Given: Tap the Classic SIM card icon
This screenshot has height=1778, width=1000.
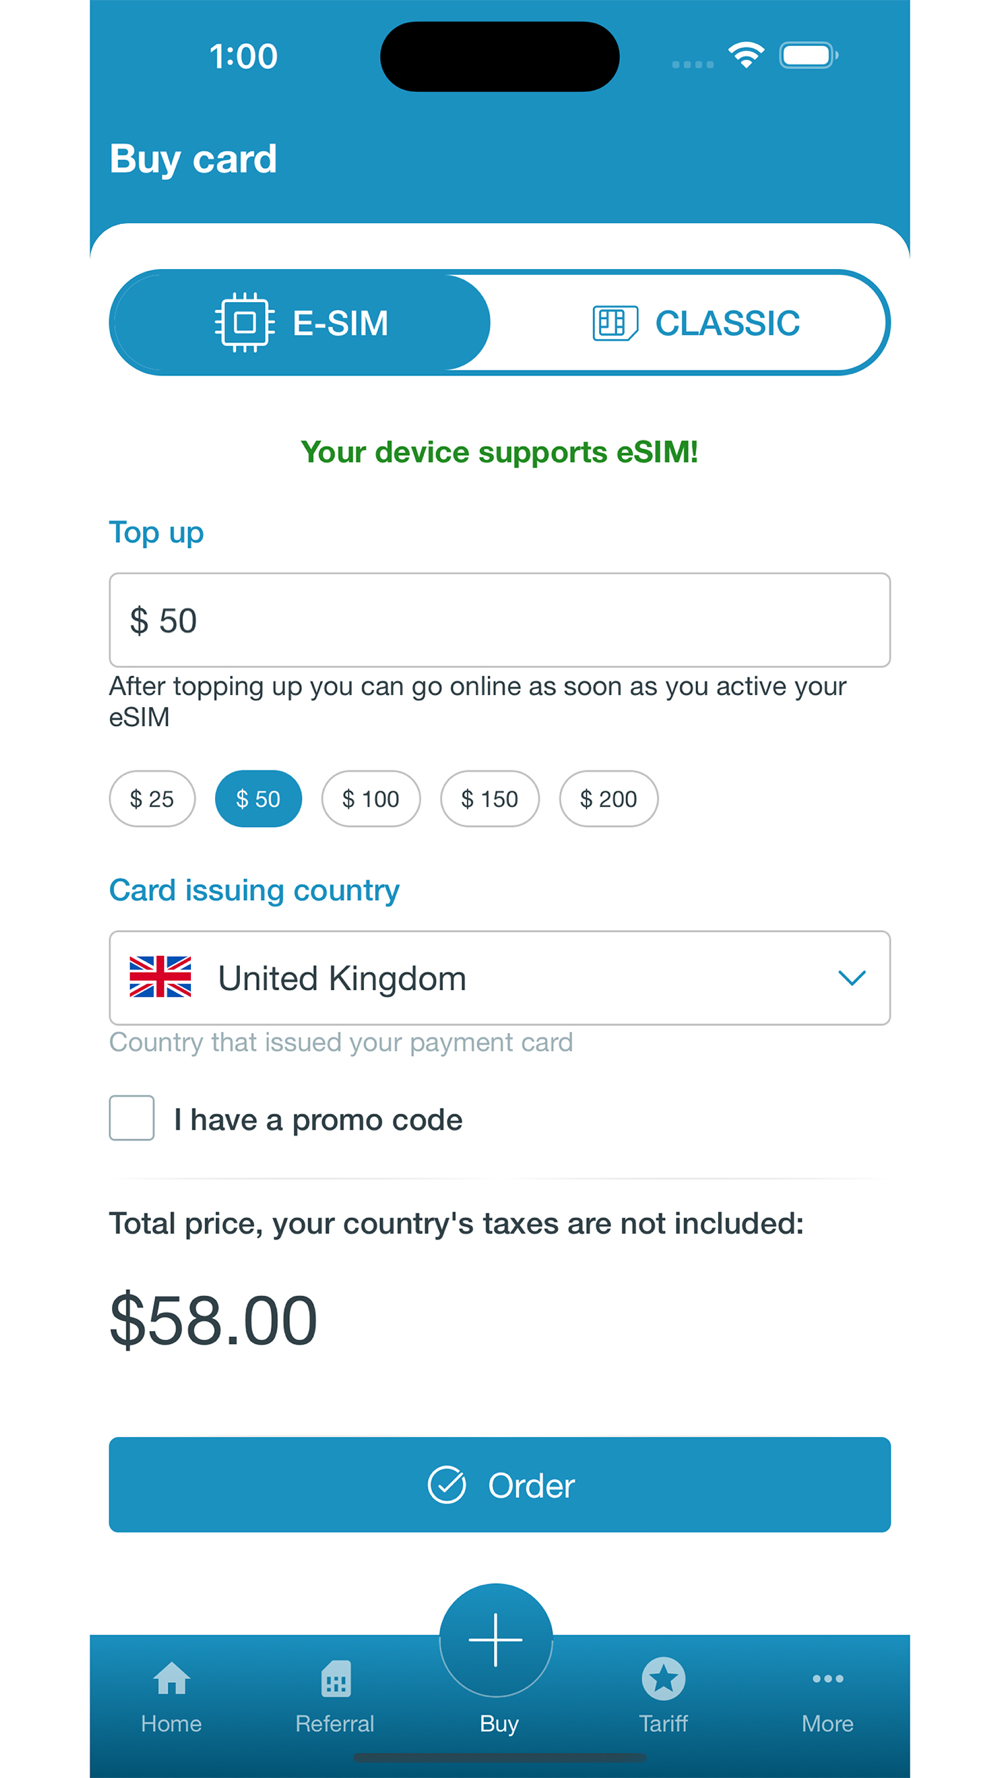Looking at the screenshot, I should click(614, 323).
